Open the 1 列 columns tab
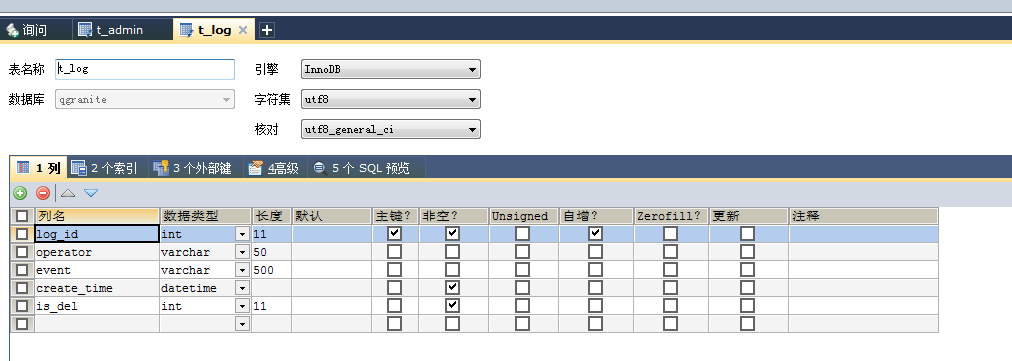This screenshot has width=1012, height=361. (x=38, y=168)
